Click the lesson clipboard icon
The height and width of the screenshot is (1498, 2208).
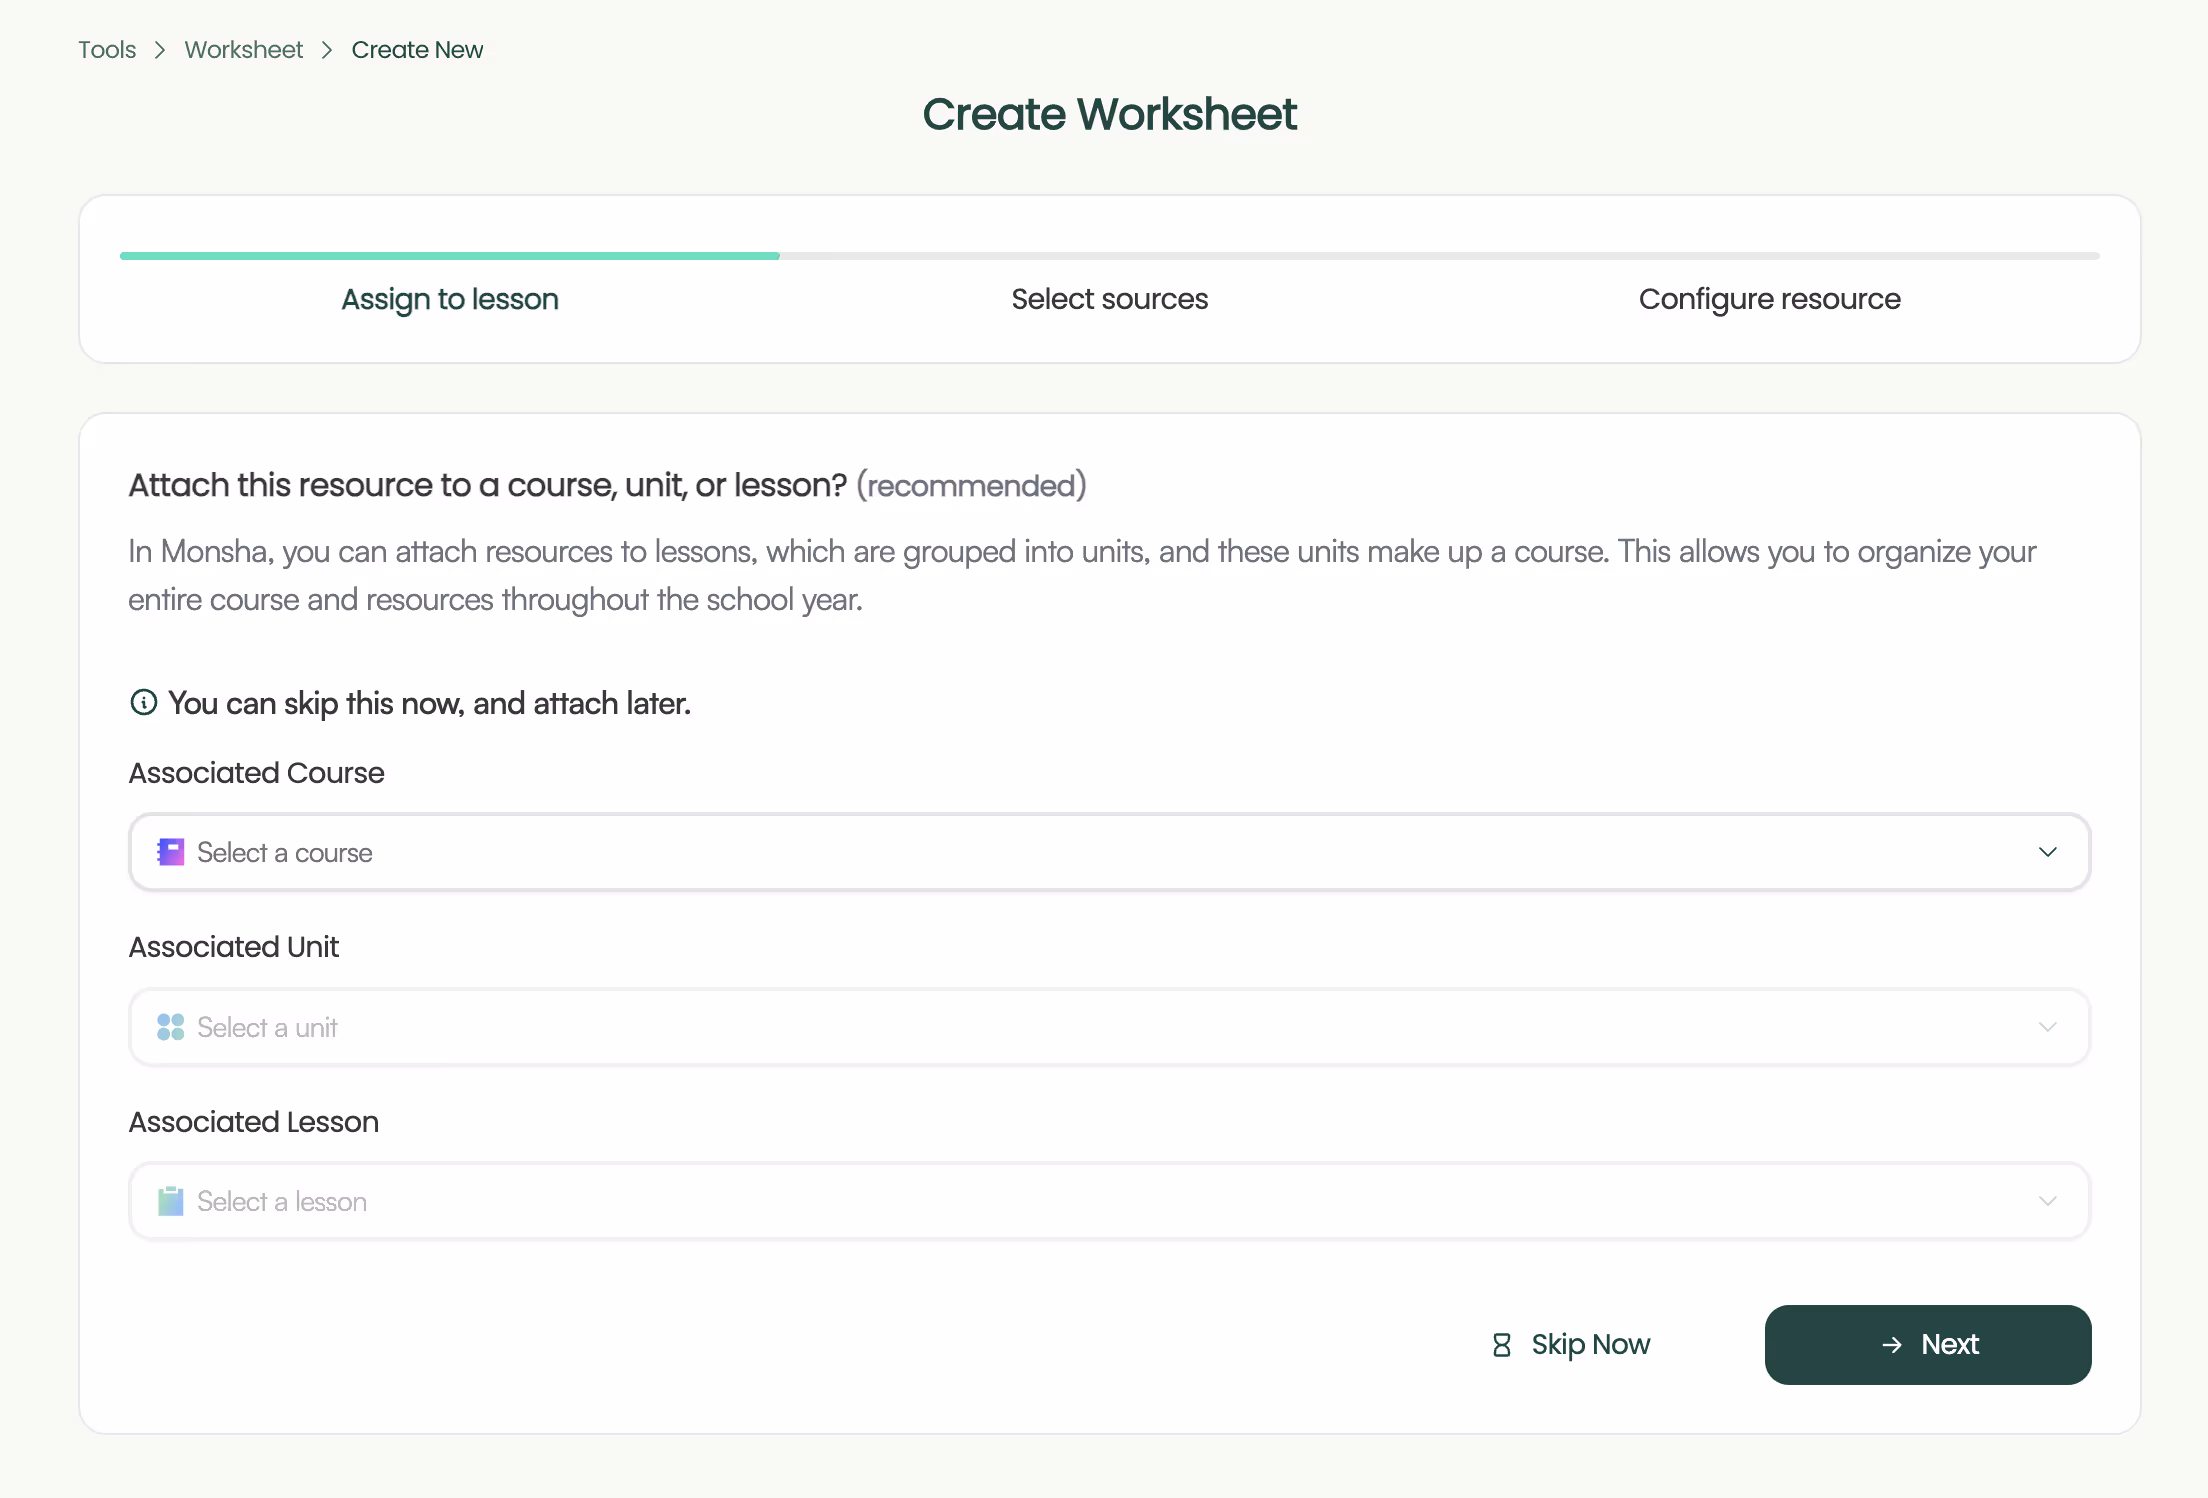[x=171, y=1201]
